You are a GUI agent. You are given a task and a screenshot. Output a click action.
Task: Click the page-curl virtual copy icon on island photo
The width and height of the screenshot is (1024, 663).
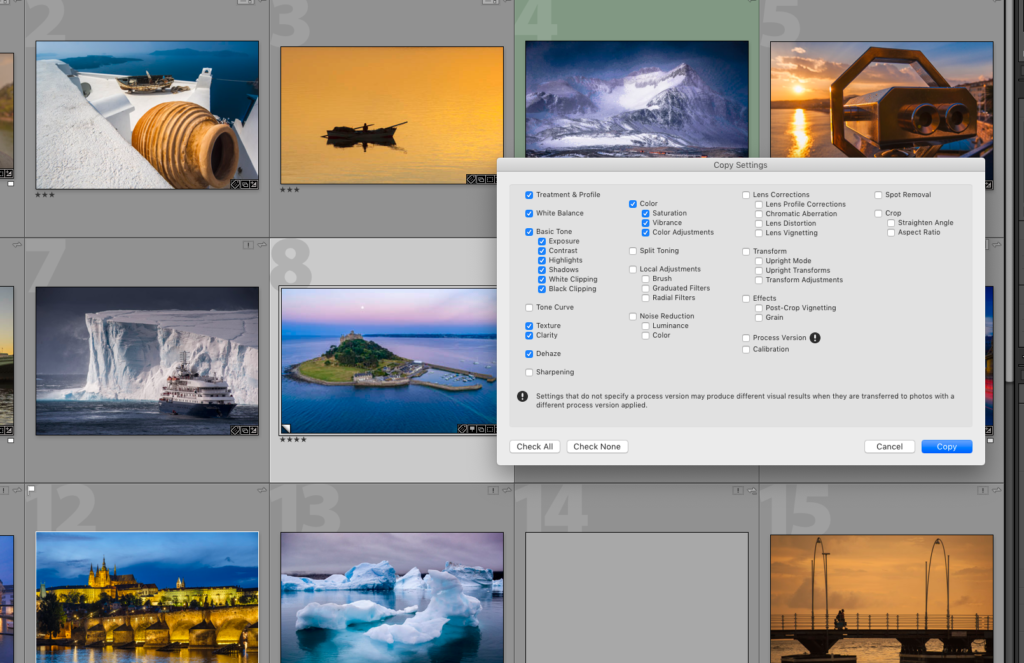tap(288, 427)
